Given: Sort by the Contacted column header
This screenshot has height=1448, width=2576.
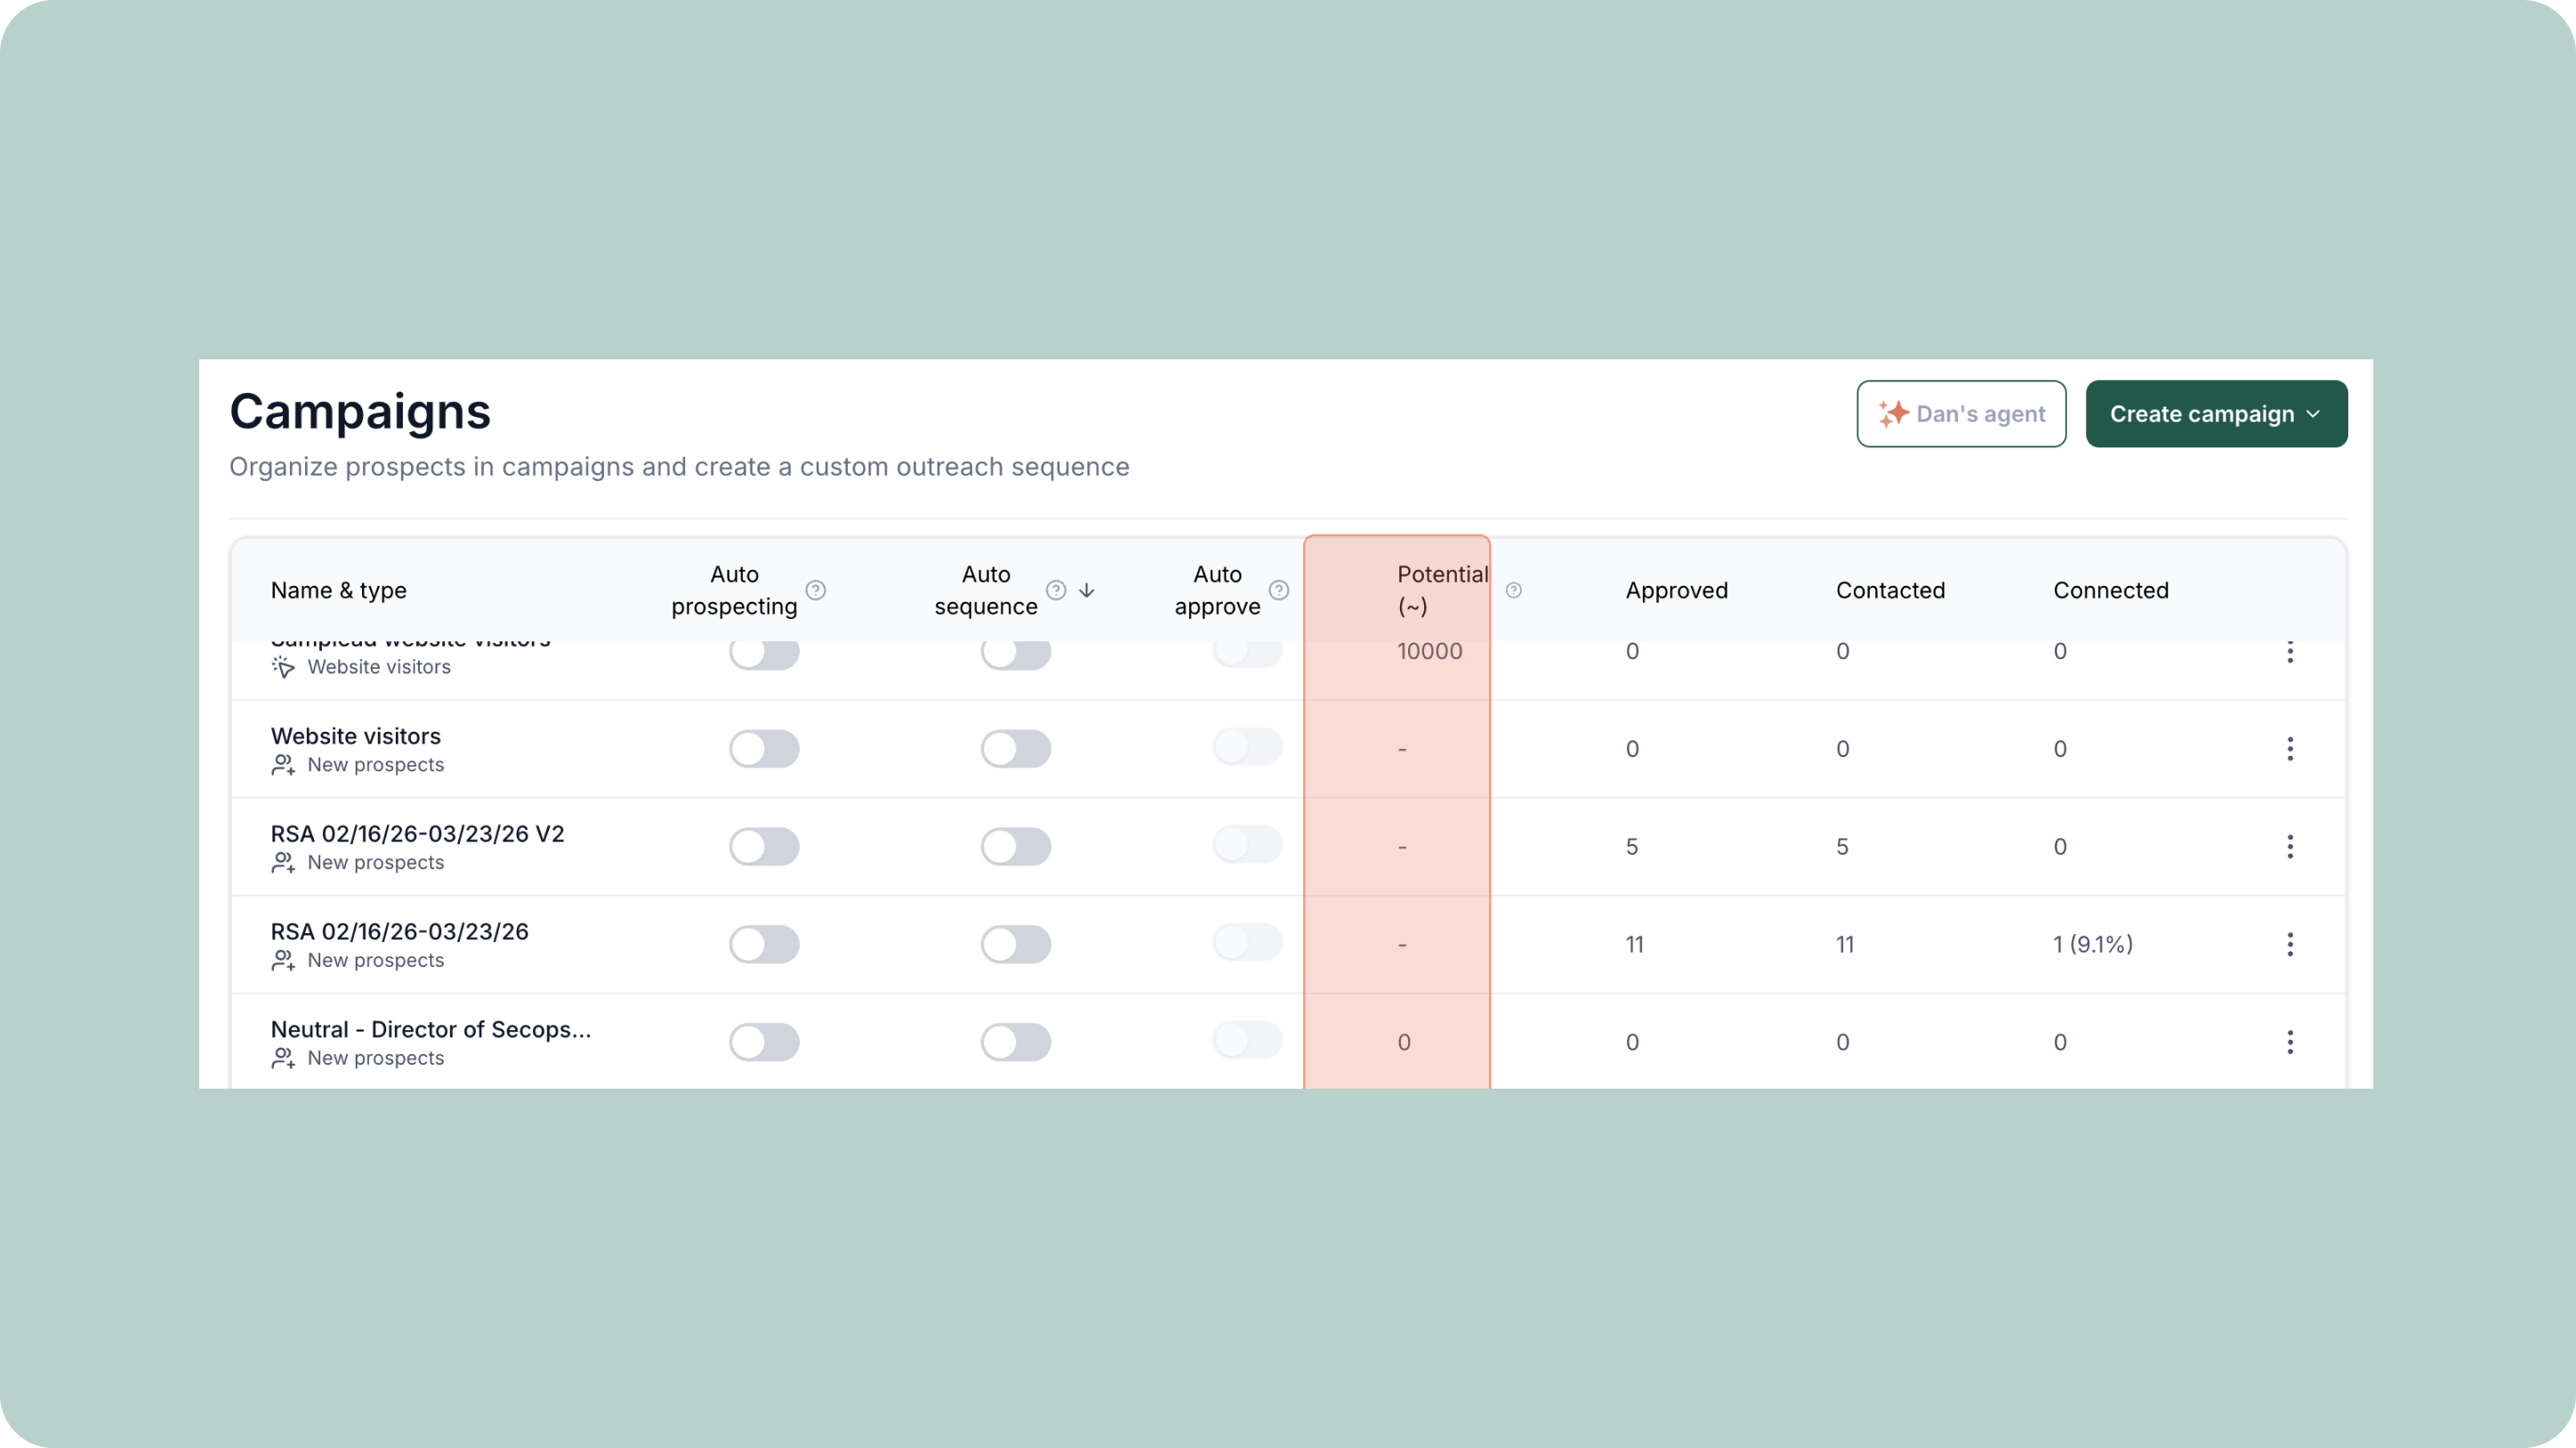Looking at the screenshot, I should (1890, 590).
